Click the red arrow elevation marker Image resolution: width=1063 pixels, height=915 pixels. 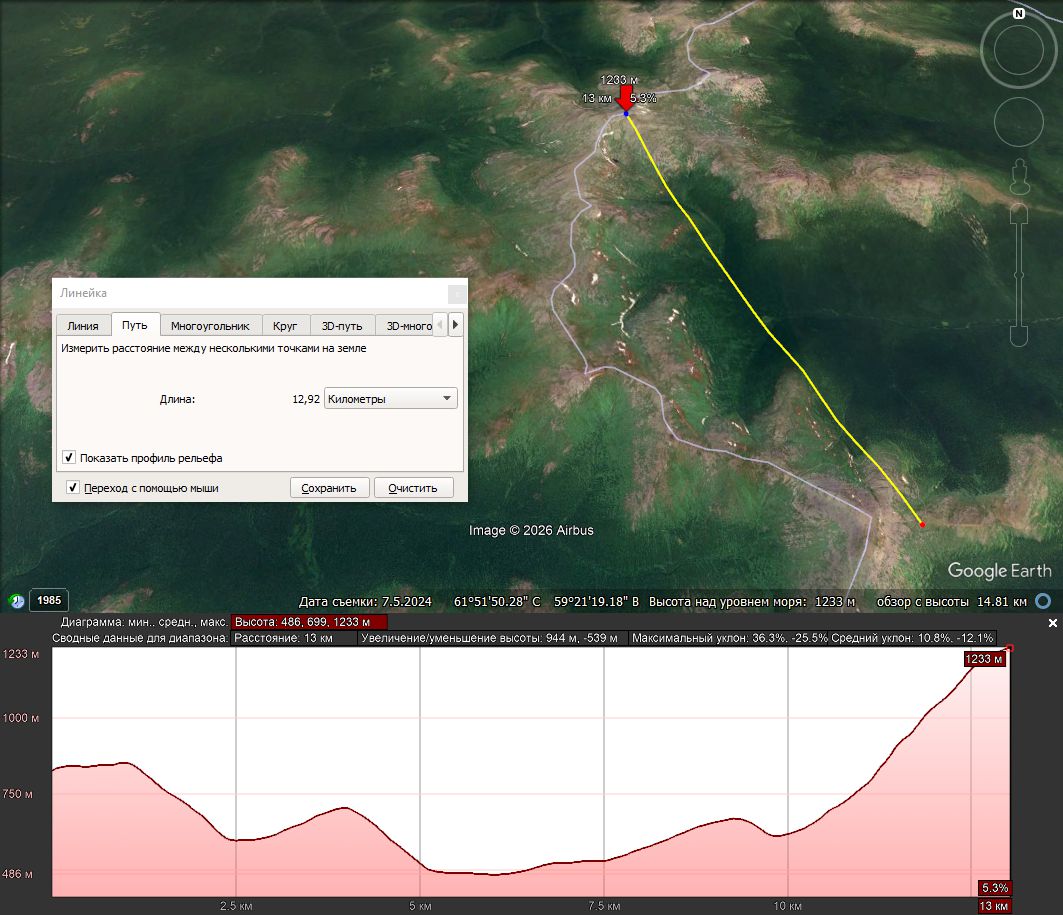pos(626,98)
